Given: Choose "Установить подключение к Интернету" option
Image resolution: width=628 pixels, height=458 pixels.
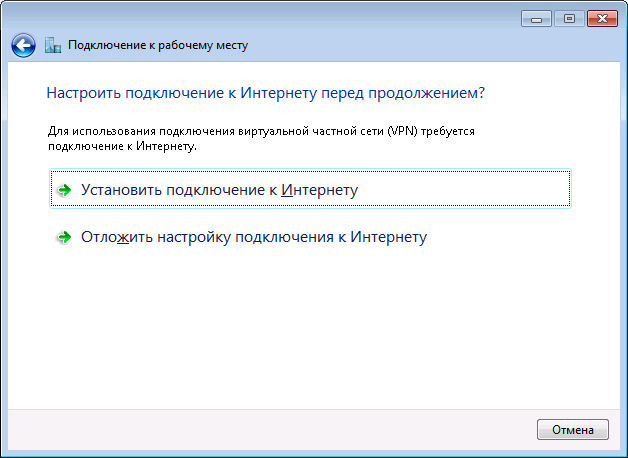Looking at the screenshot, I should [310, 189].
